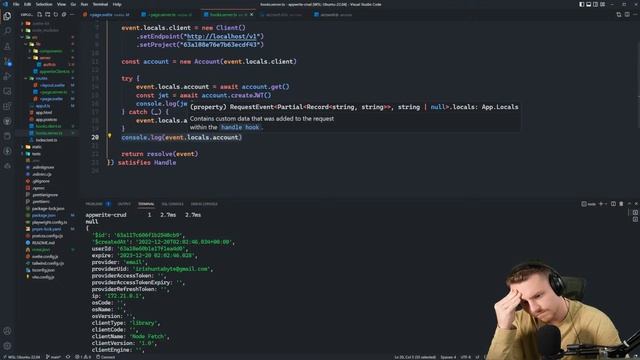The width and height of the screenshot is (640, 360).
Task: Click New Folder icon in Explorer header
Action: (x=48, y=14)
